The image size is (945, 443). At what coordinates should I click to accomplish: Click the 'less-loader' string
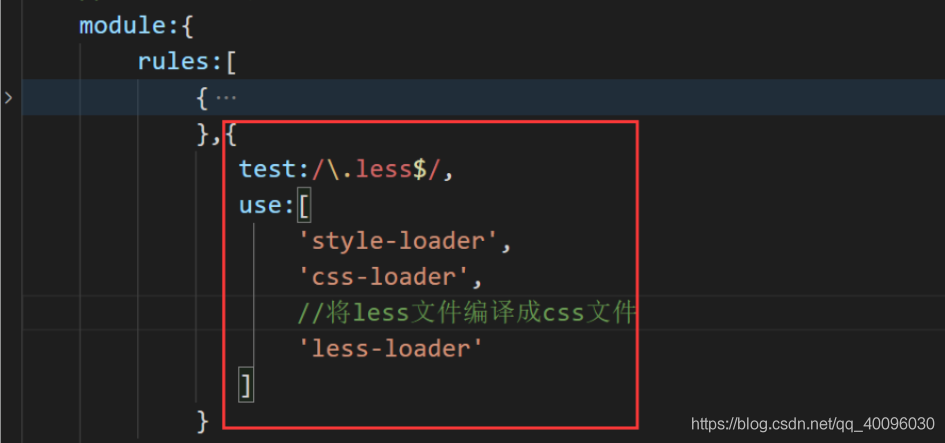point(391,348)
